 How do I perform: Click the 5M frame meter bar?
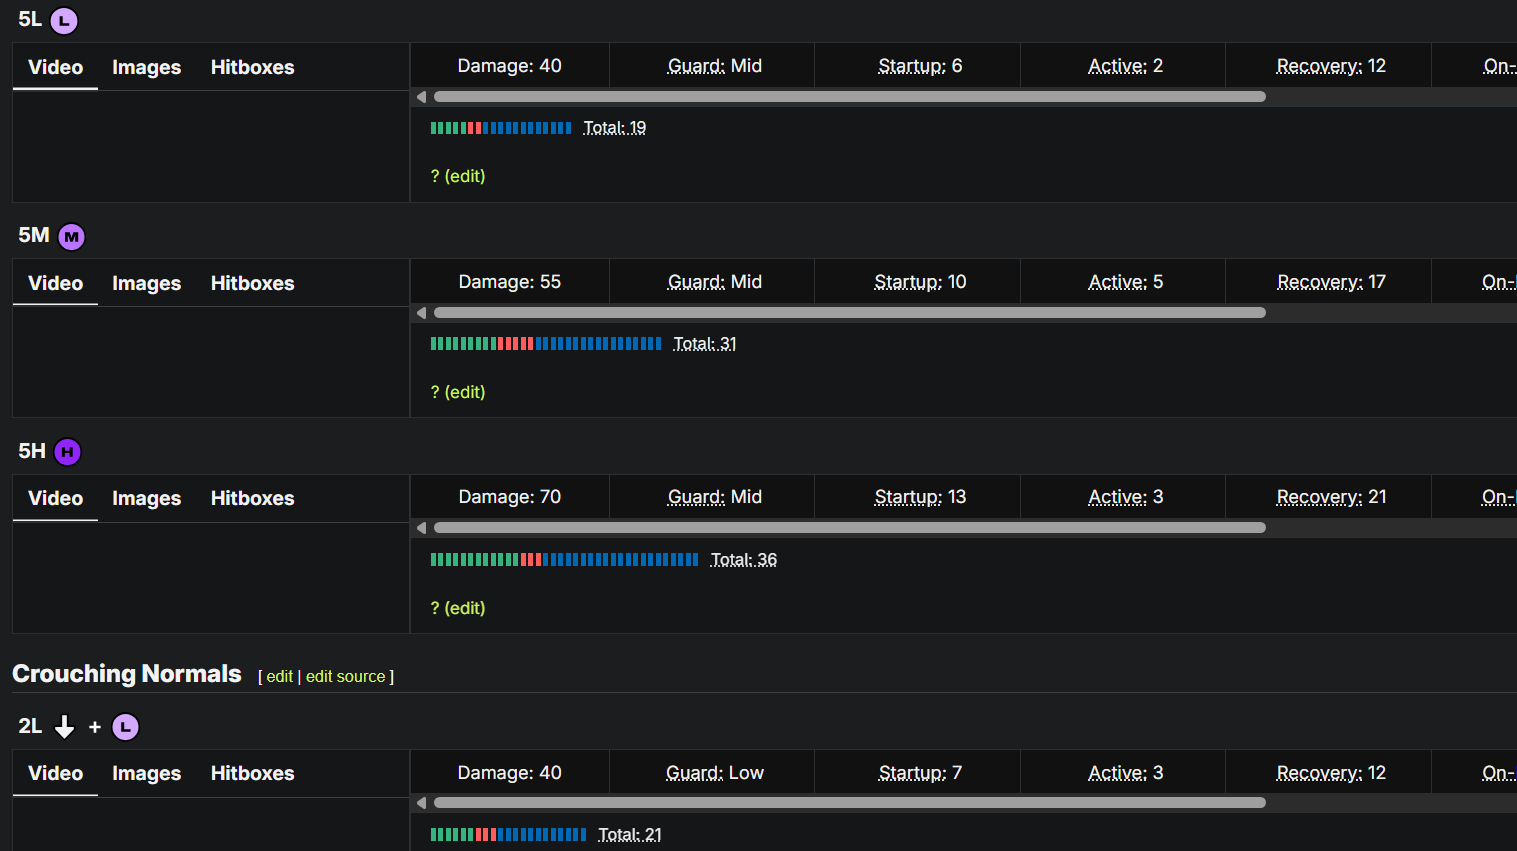(x=546, y=344)
